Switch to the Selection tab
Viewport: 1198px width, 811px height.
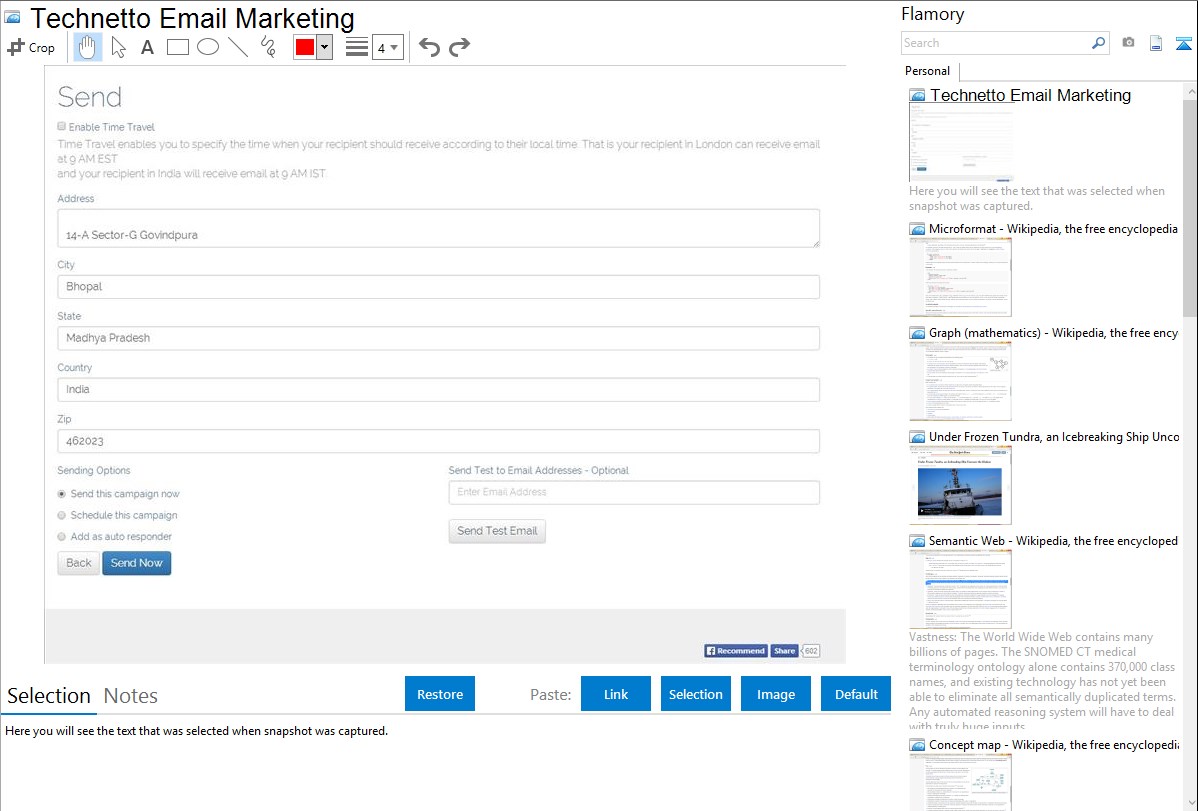(49, 696)
